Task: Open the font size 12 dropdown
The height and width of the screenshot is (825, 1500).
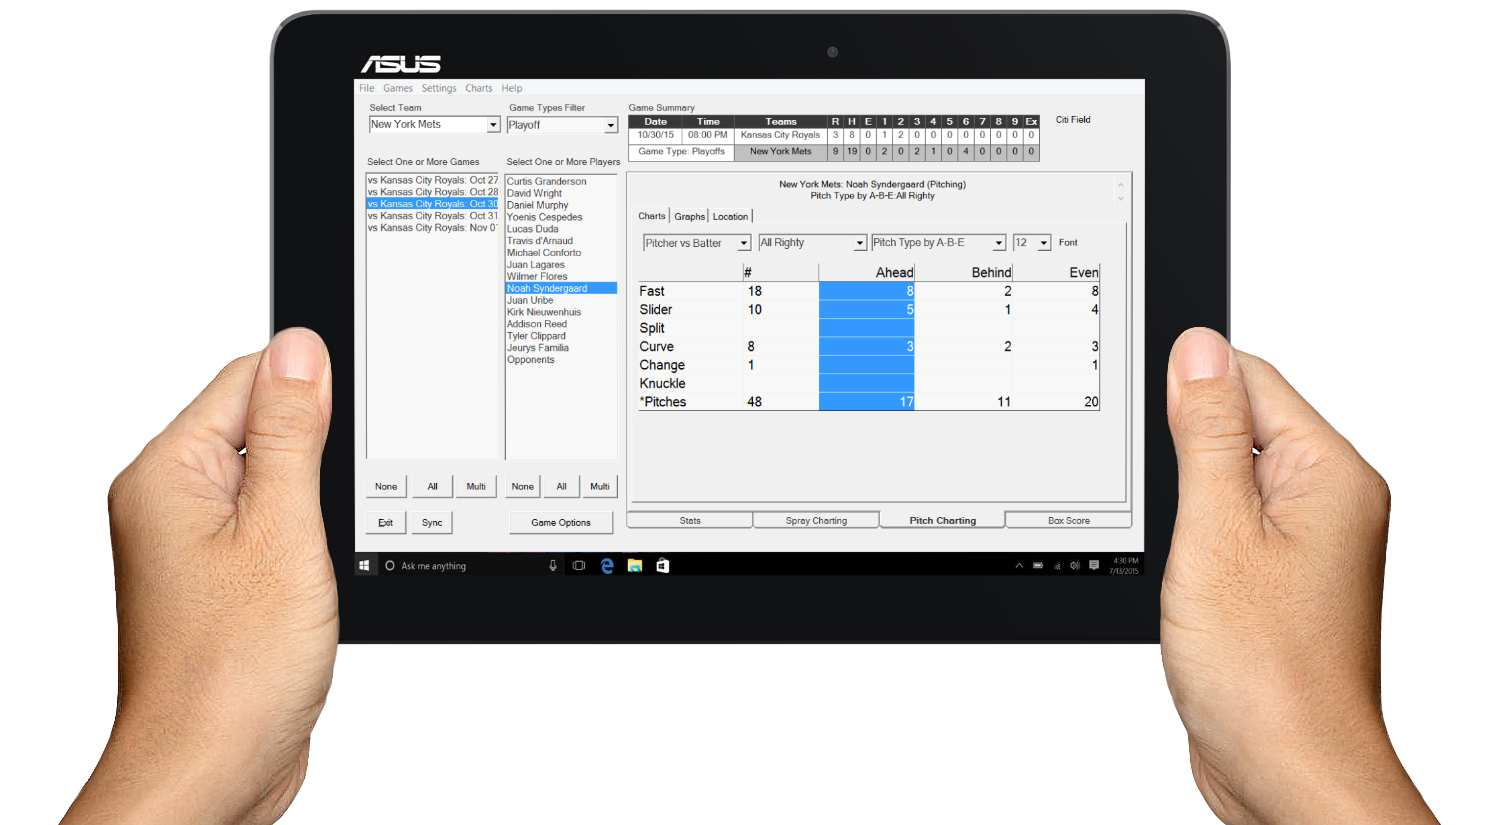Action: tap(1044, 243)
